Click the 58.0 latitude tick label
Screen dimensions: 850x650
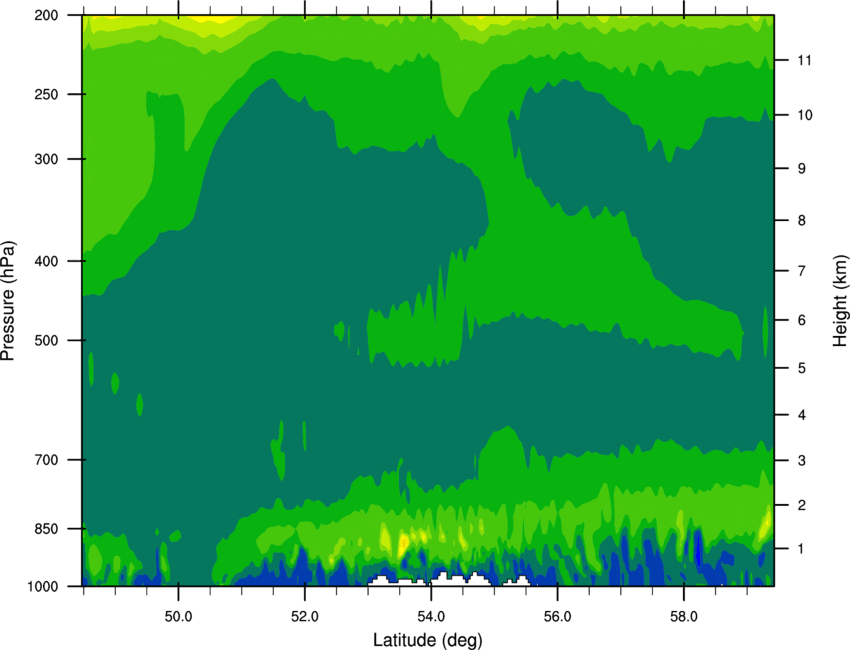pos(684,617)
